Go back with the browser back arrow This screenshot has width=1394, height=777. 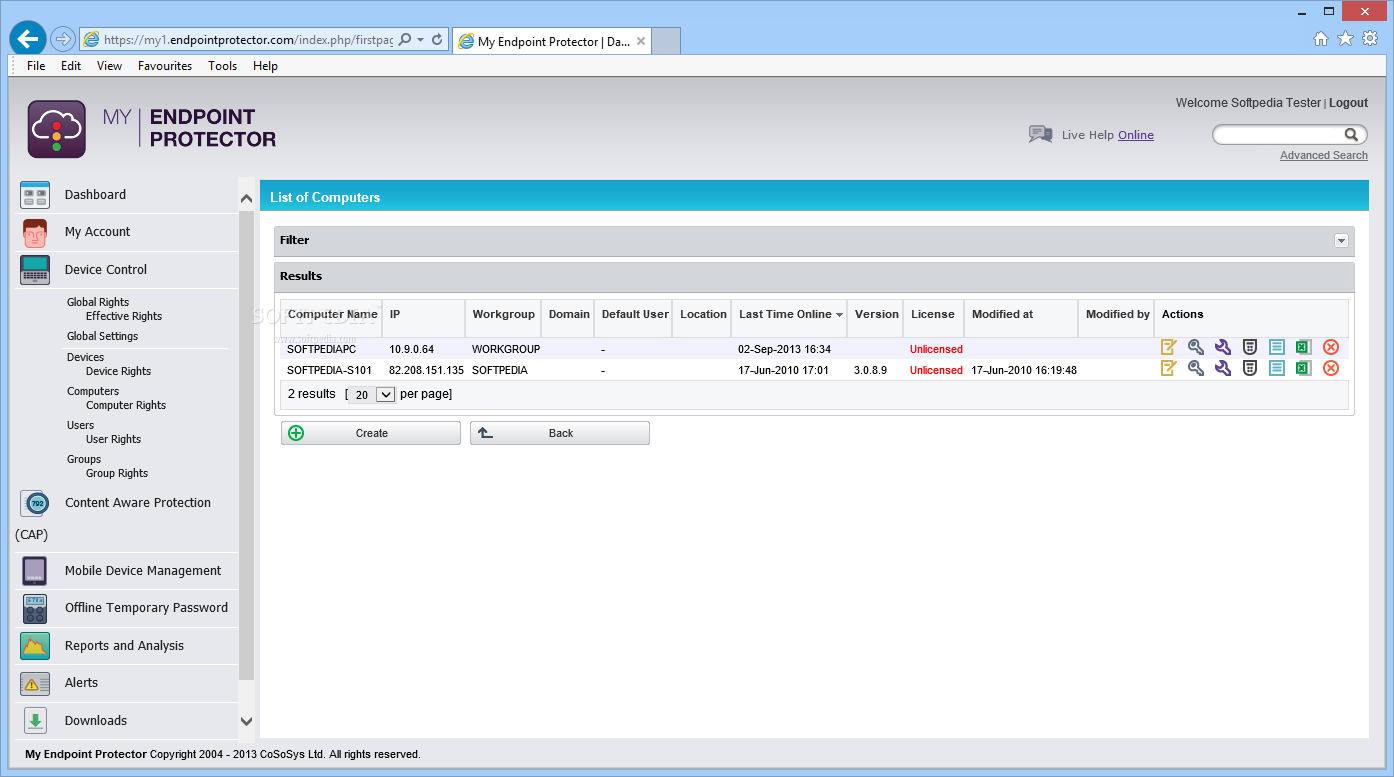[28, 39]
